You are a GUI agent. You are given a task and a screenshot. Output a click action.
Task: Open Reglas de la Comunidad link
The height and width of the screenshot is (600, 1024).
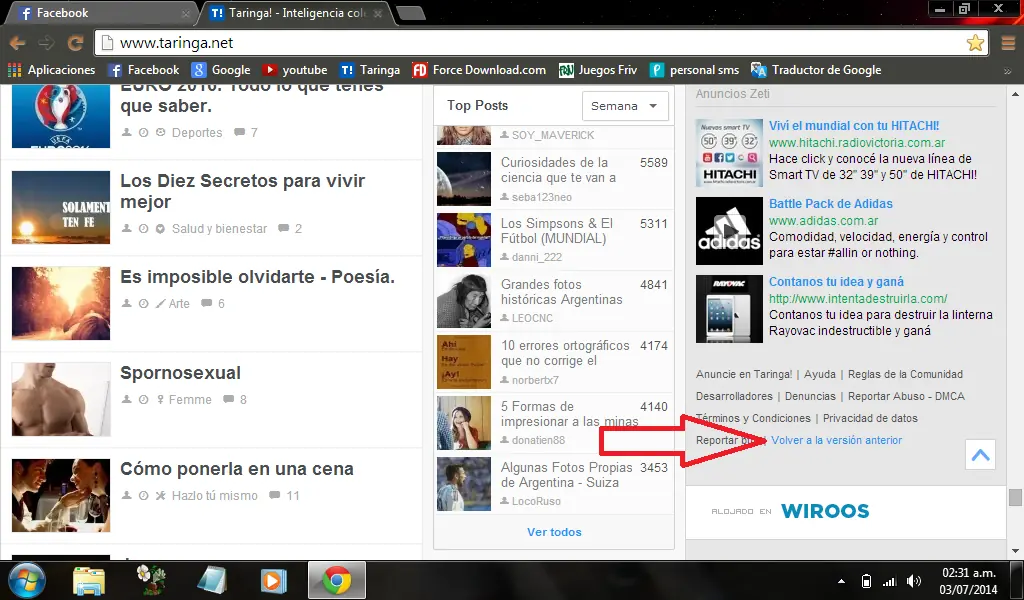(905, 375)
